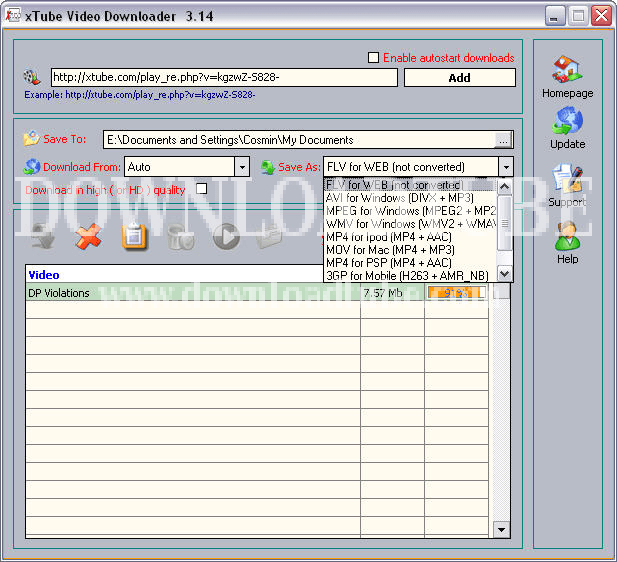The height and width of the screenshot is (562, 617).
Task: Click the DP Violations progress bar
Action: [456, 293]
